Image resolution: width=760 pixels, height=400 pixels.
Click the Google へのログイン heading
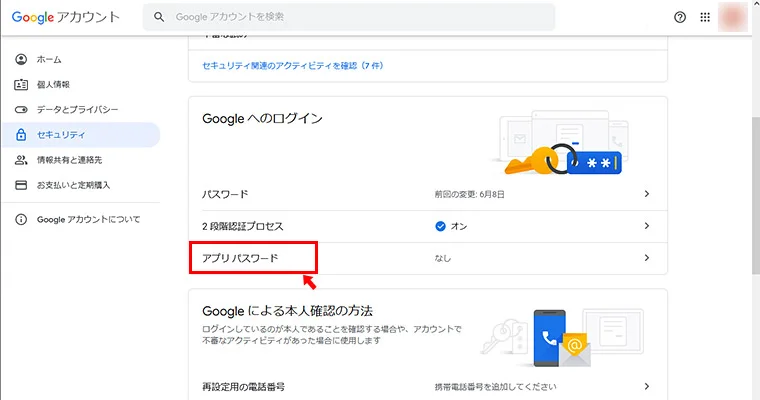tap(262, 119)
